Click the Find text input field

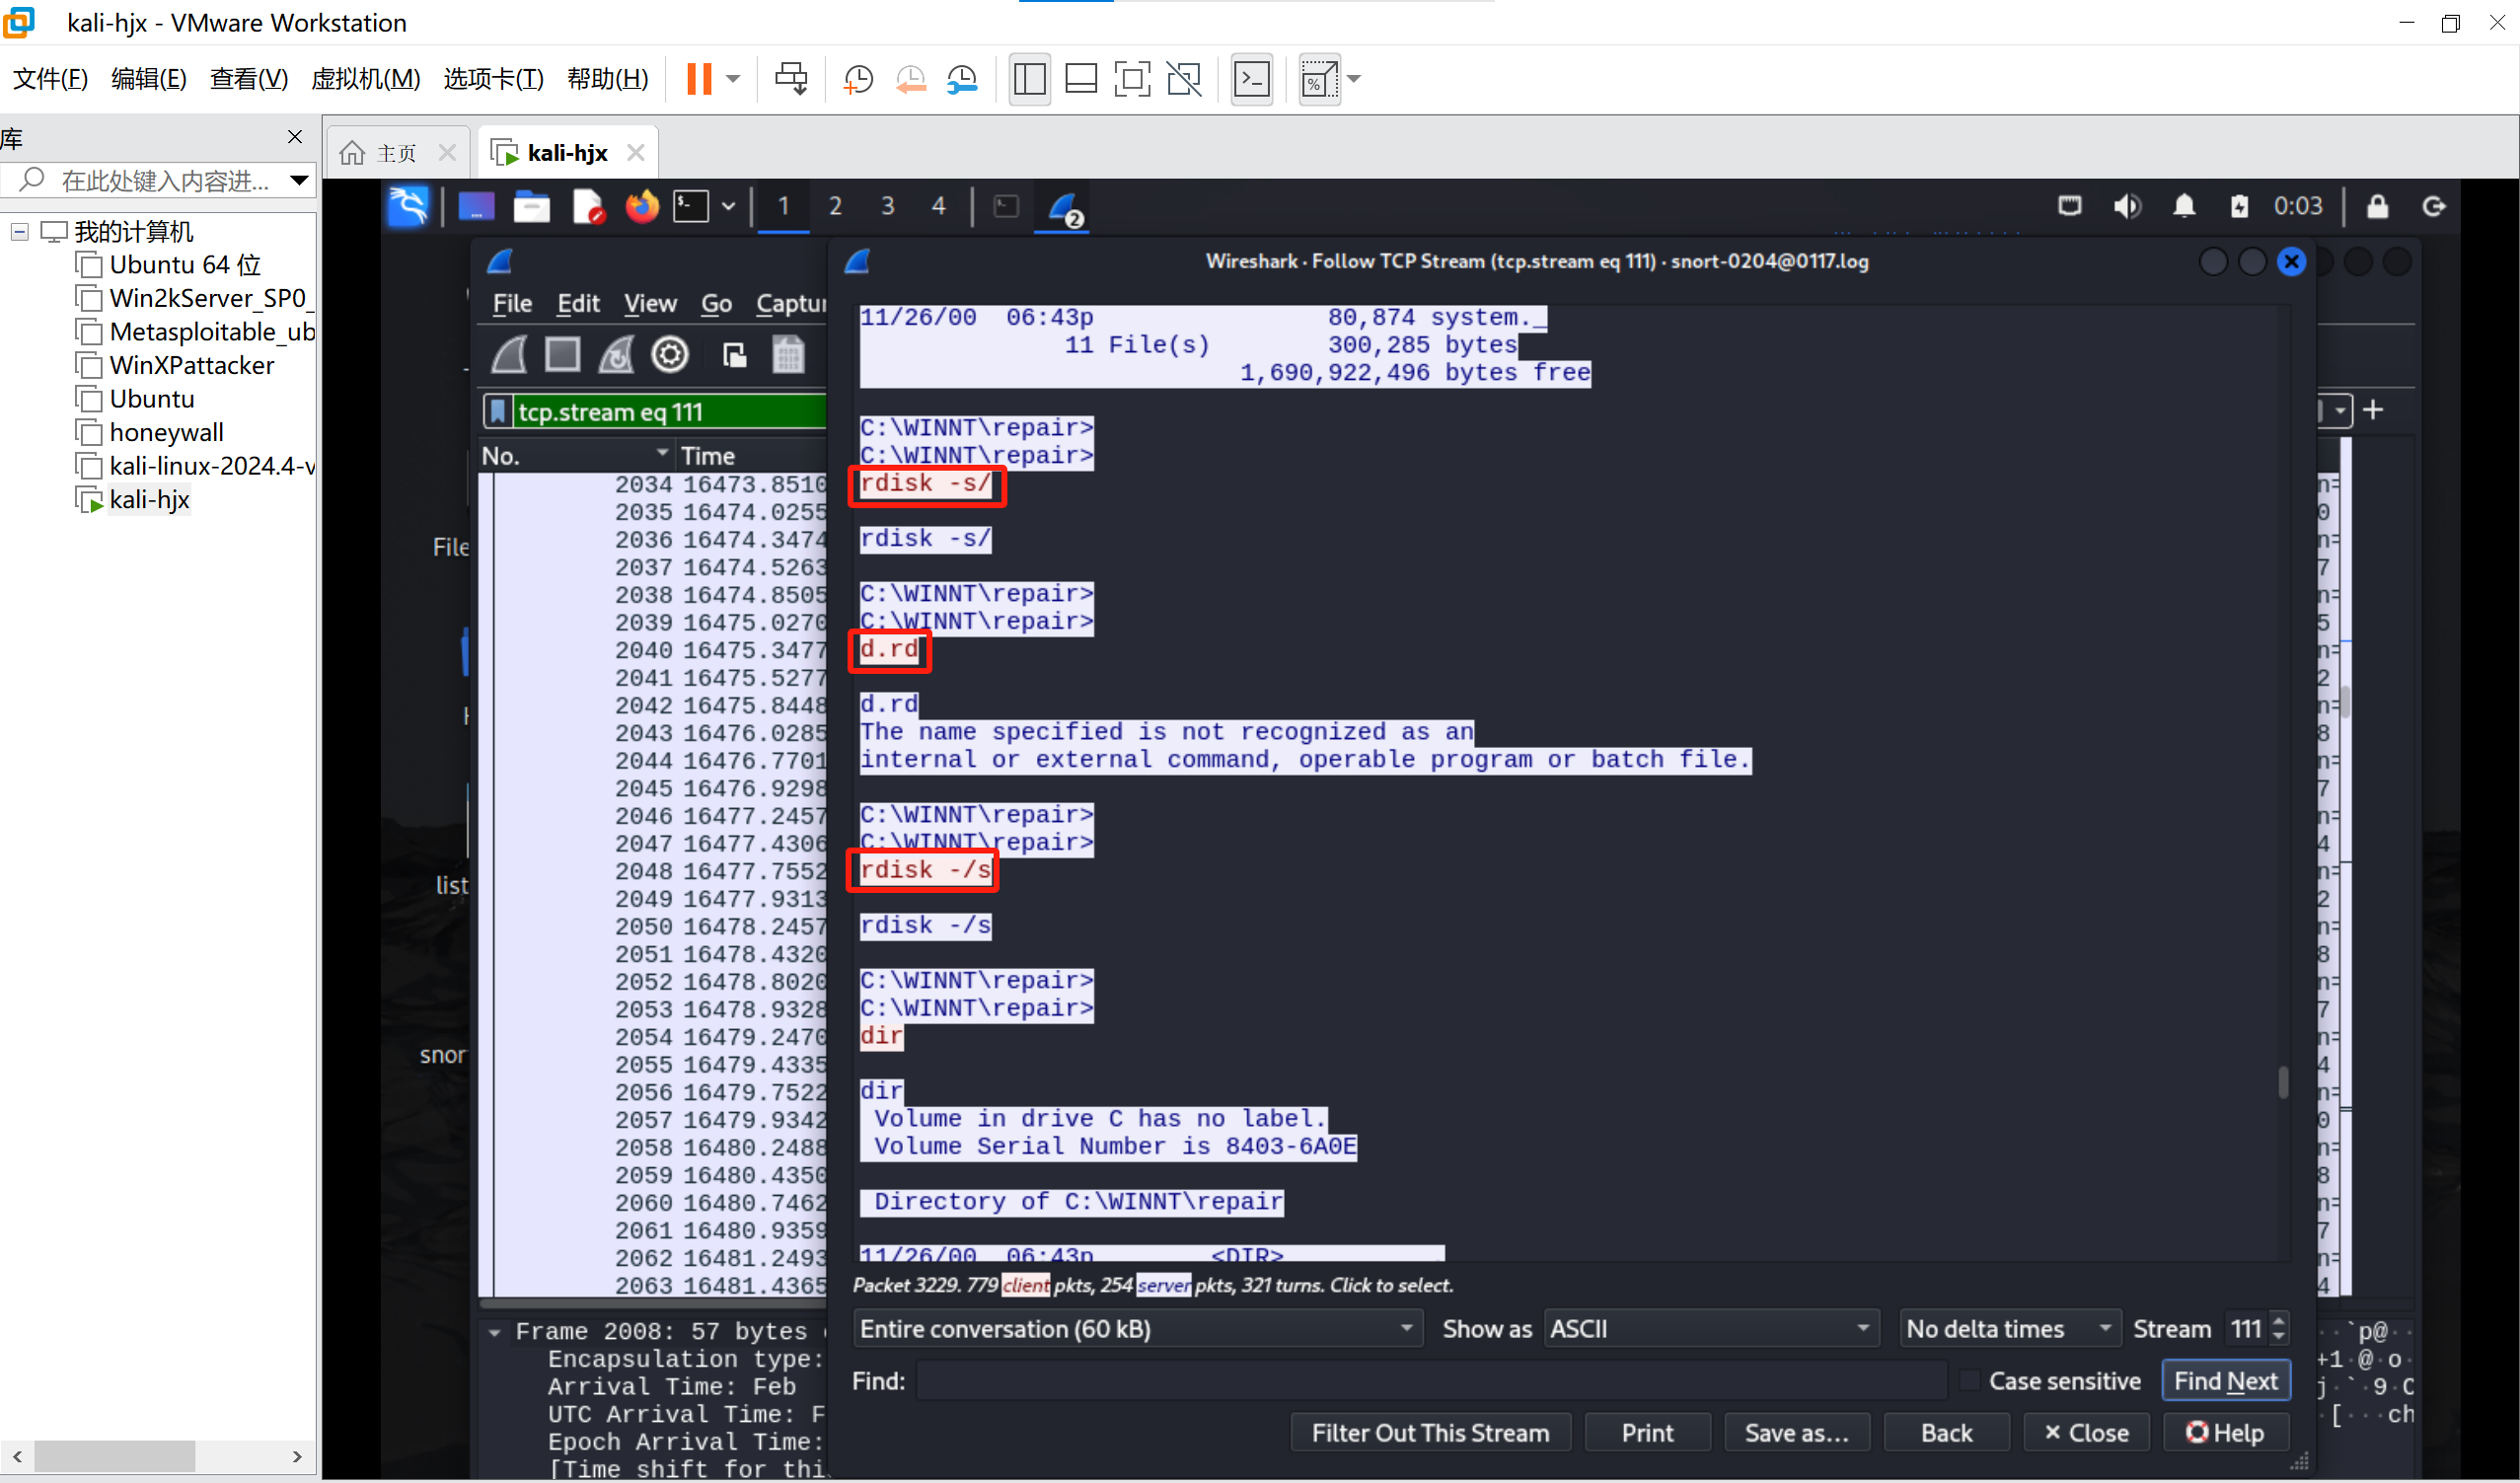point(1431,1383)
